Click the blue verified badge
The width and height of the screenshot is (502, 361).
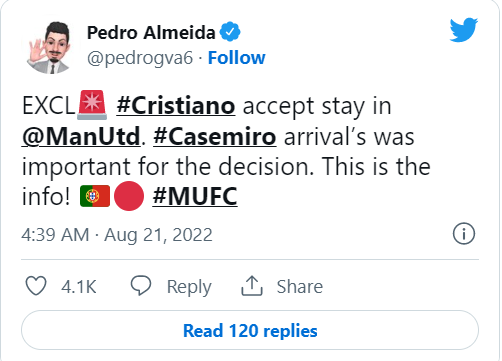coord(230,32)
